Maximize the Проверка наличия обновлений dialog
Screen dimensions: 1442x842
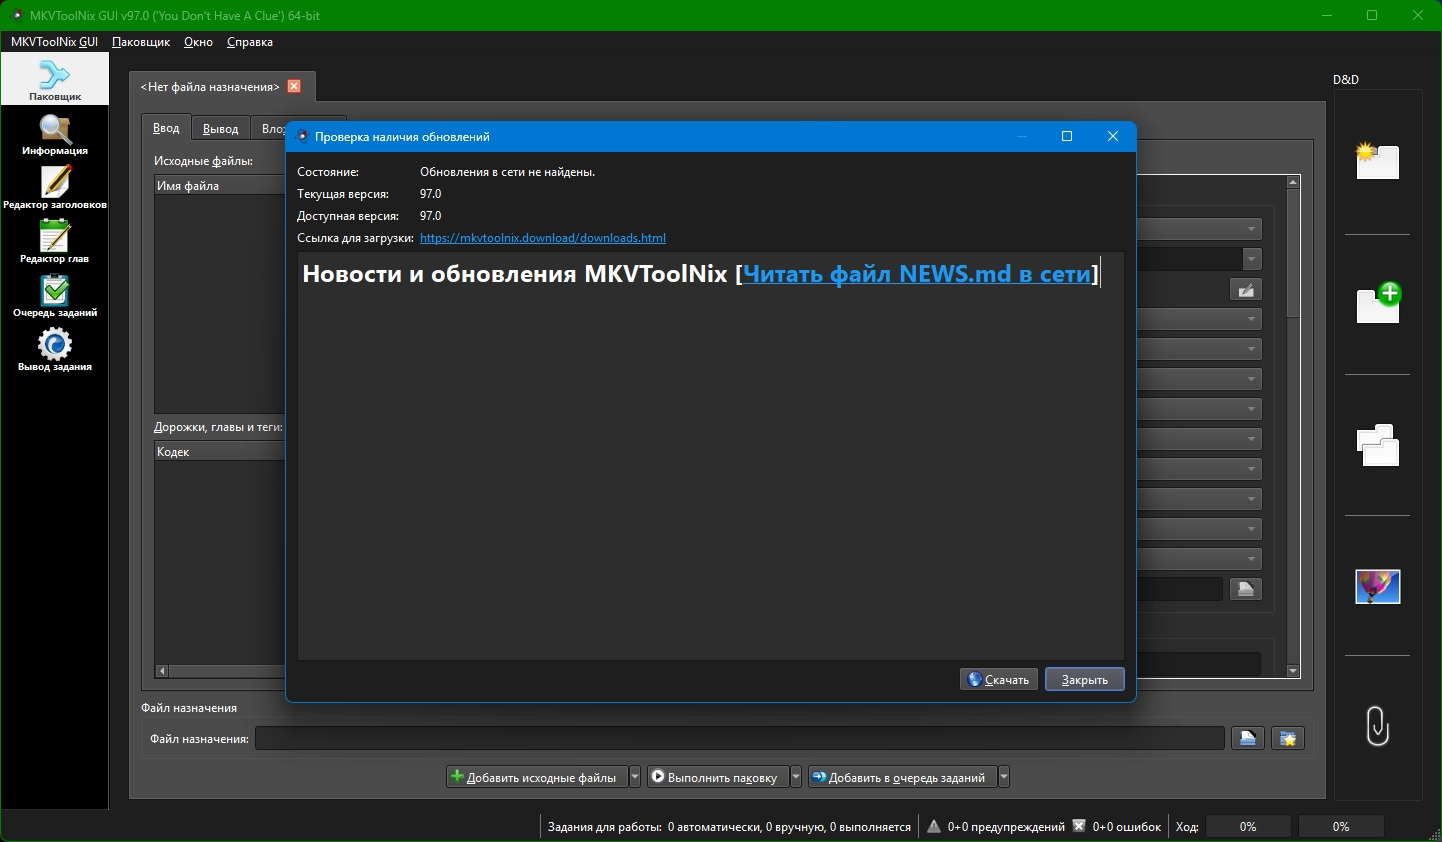coord(1067,136)
